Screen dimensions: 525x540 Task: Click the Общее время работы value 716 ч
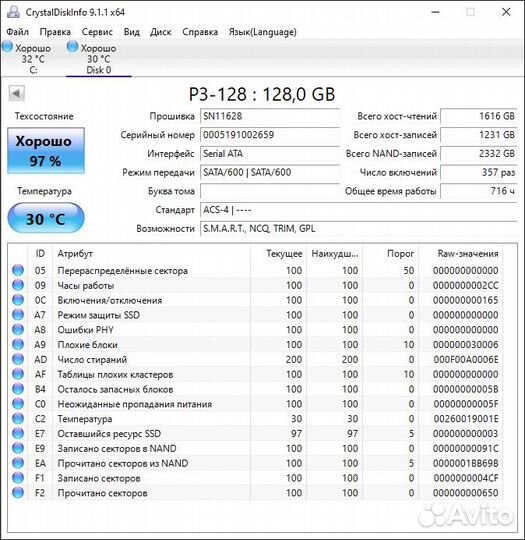[479, 191]
